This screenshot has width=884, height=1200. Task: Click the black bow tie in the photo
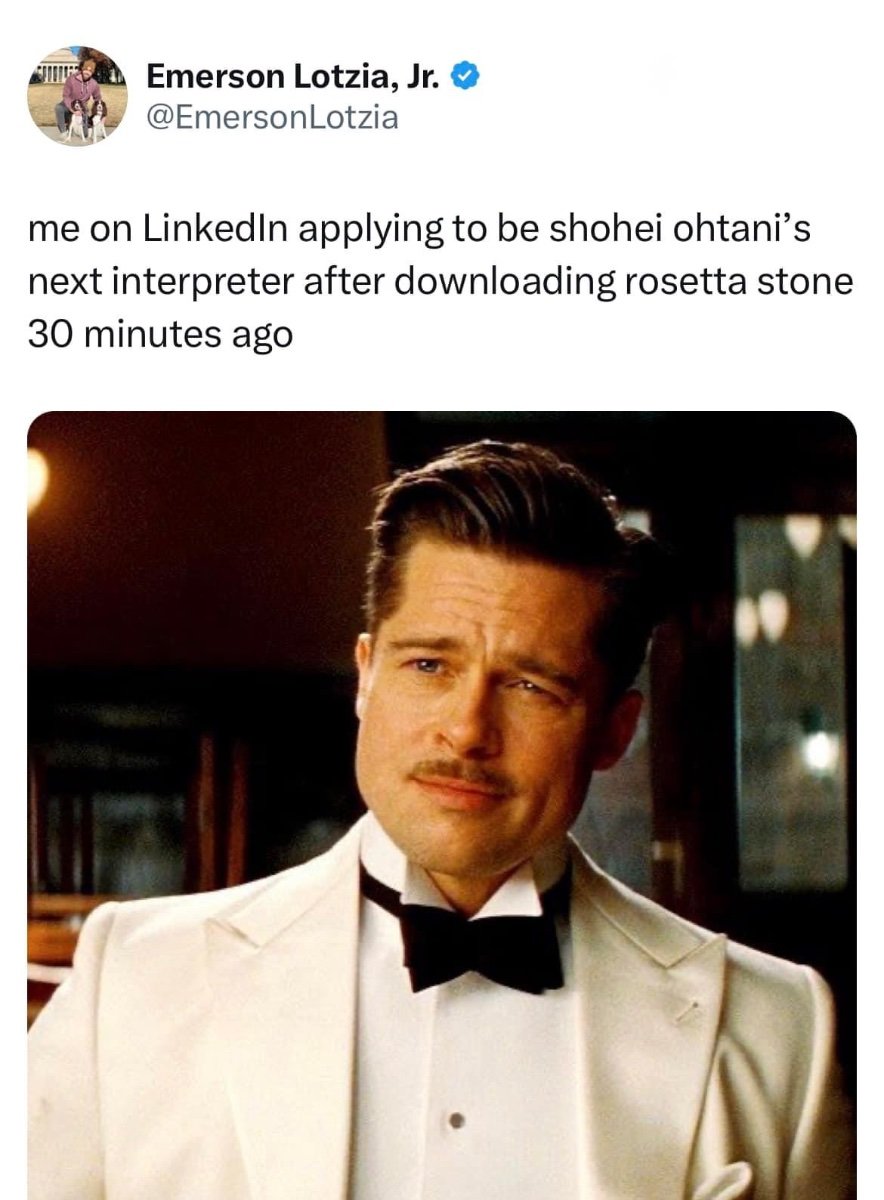tap(464, 935)
